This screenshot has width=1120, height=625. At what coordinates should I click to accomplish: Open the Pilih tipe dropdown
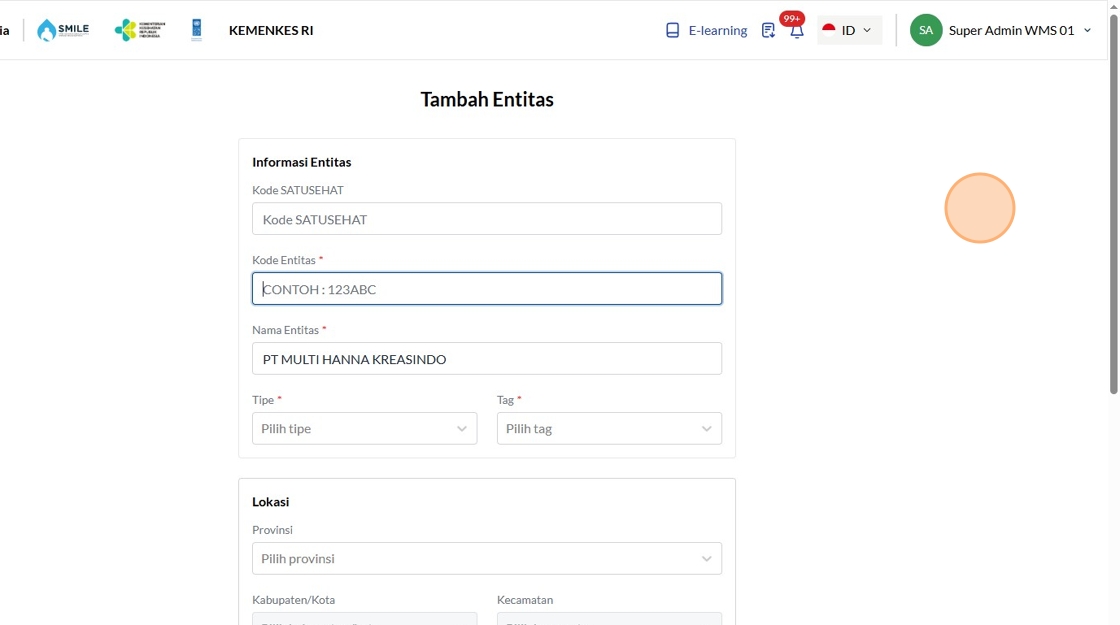(x=364, y=428)
